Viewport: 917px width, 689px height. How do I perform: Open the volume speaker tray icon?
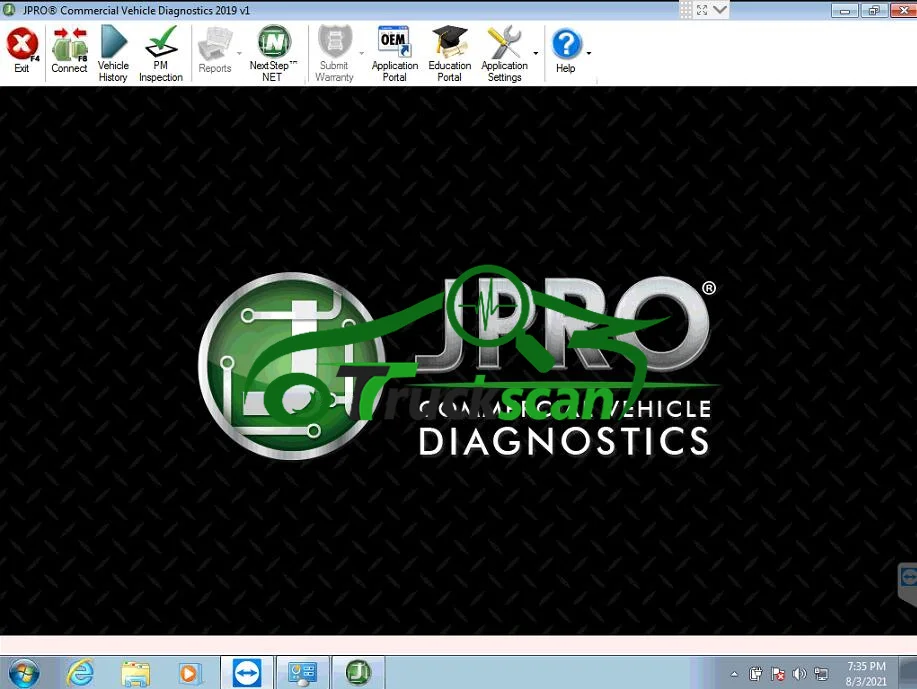[x=799, y=674]
